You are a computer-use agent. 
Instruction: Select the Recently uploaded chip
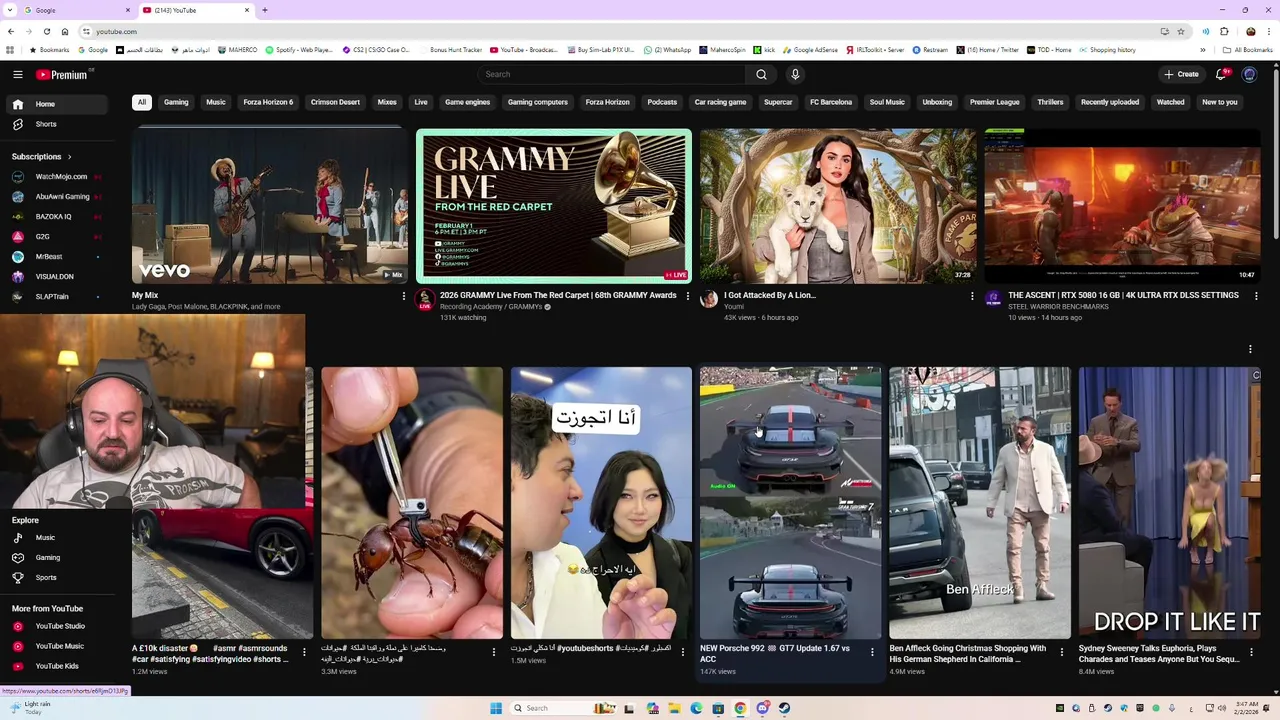1110,102
